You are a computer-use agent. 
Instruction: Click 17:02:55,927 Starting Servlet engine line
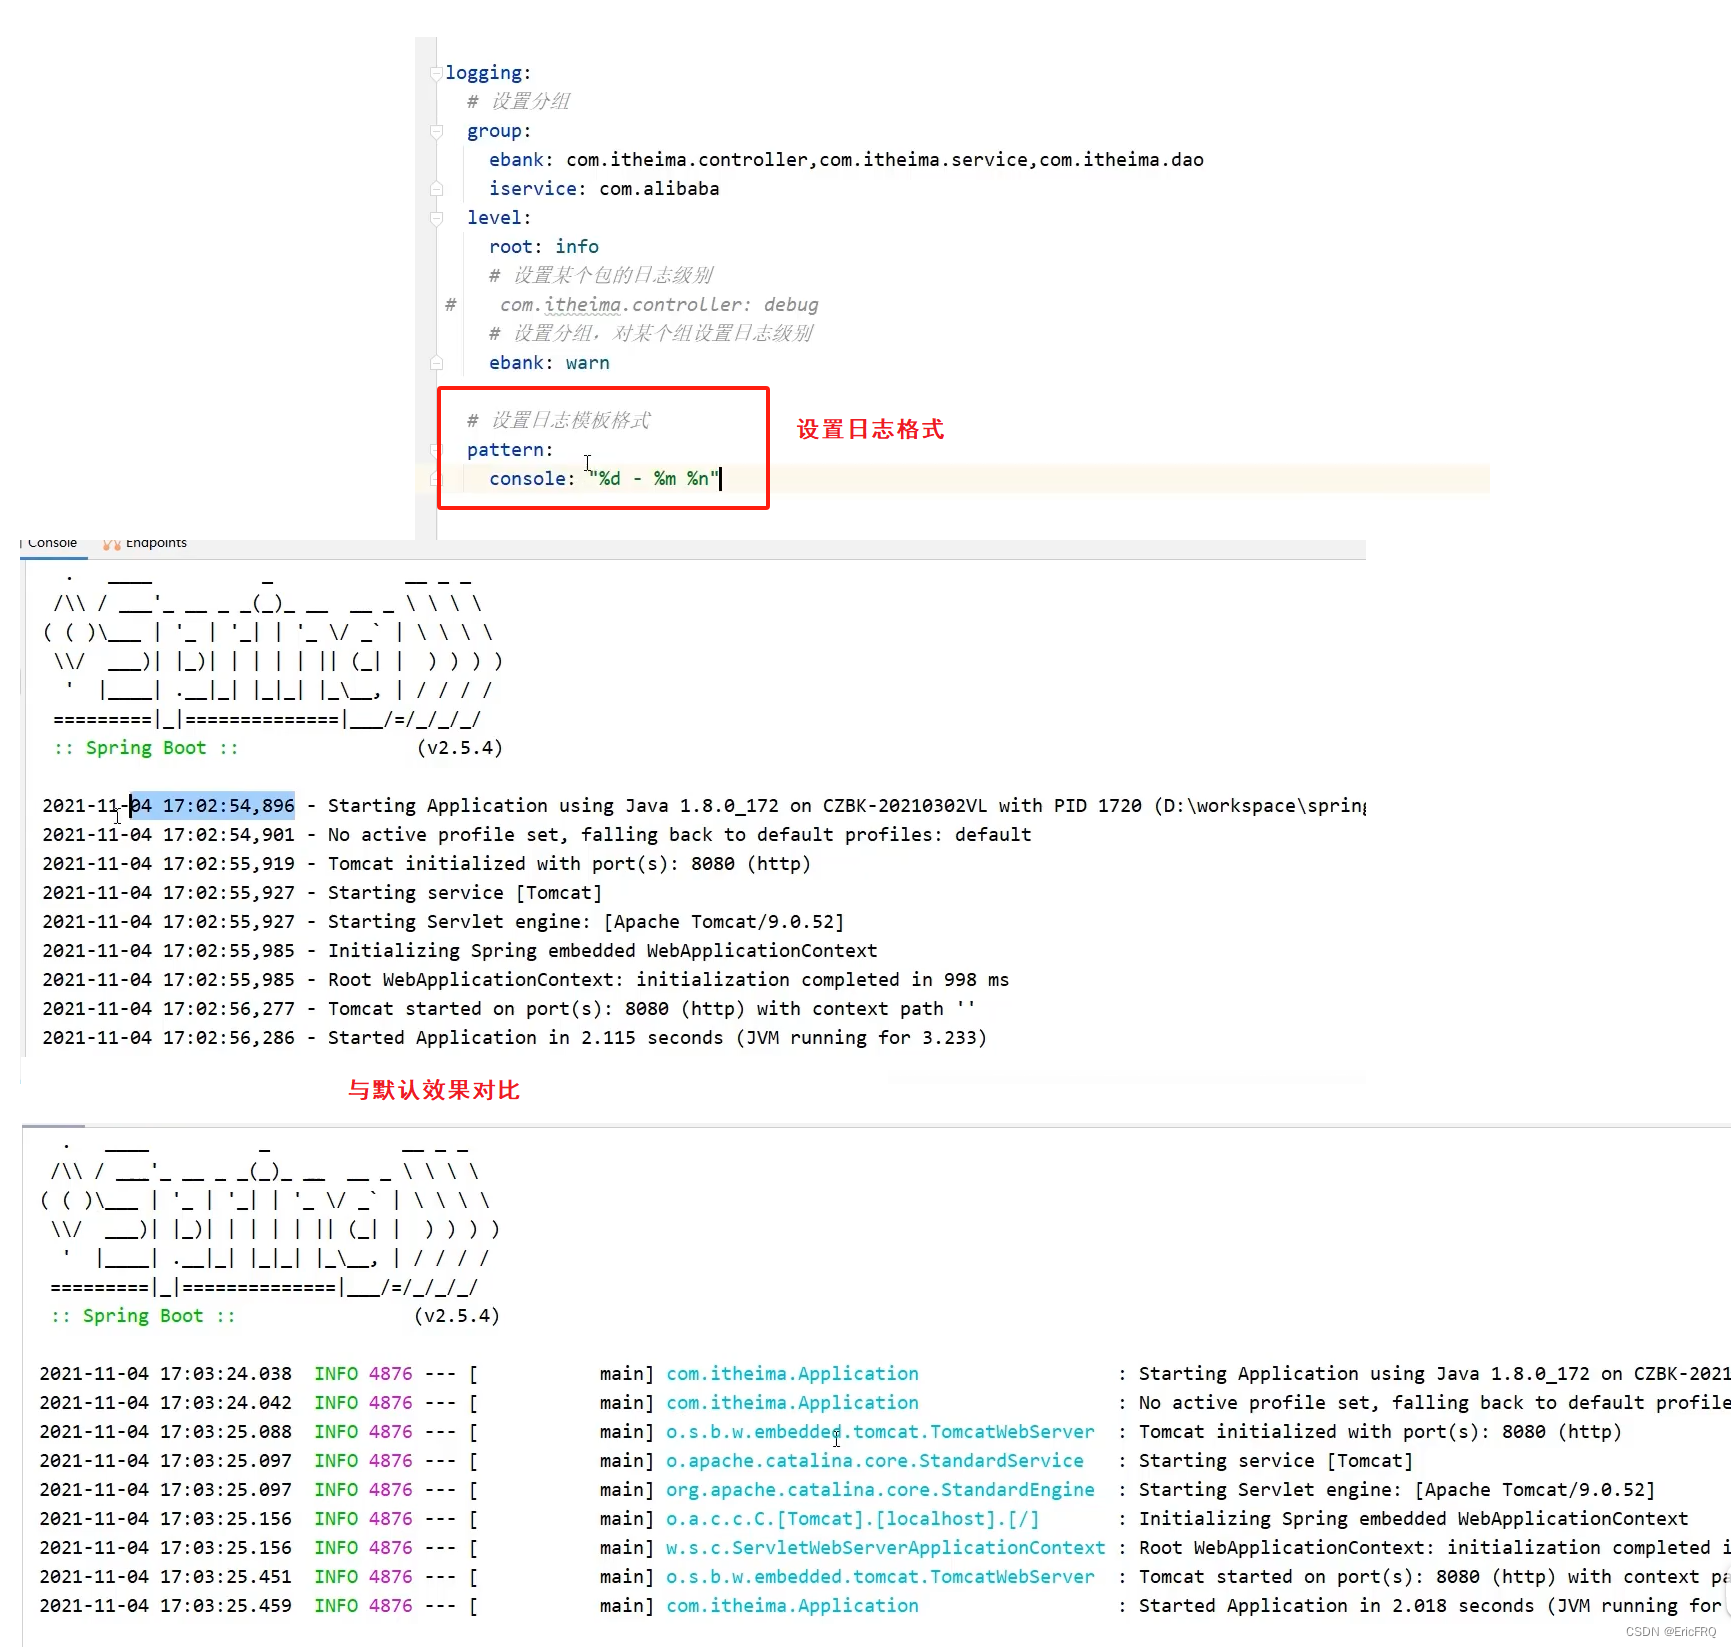[x=443, y=922]
